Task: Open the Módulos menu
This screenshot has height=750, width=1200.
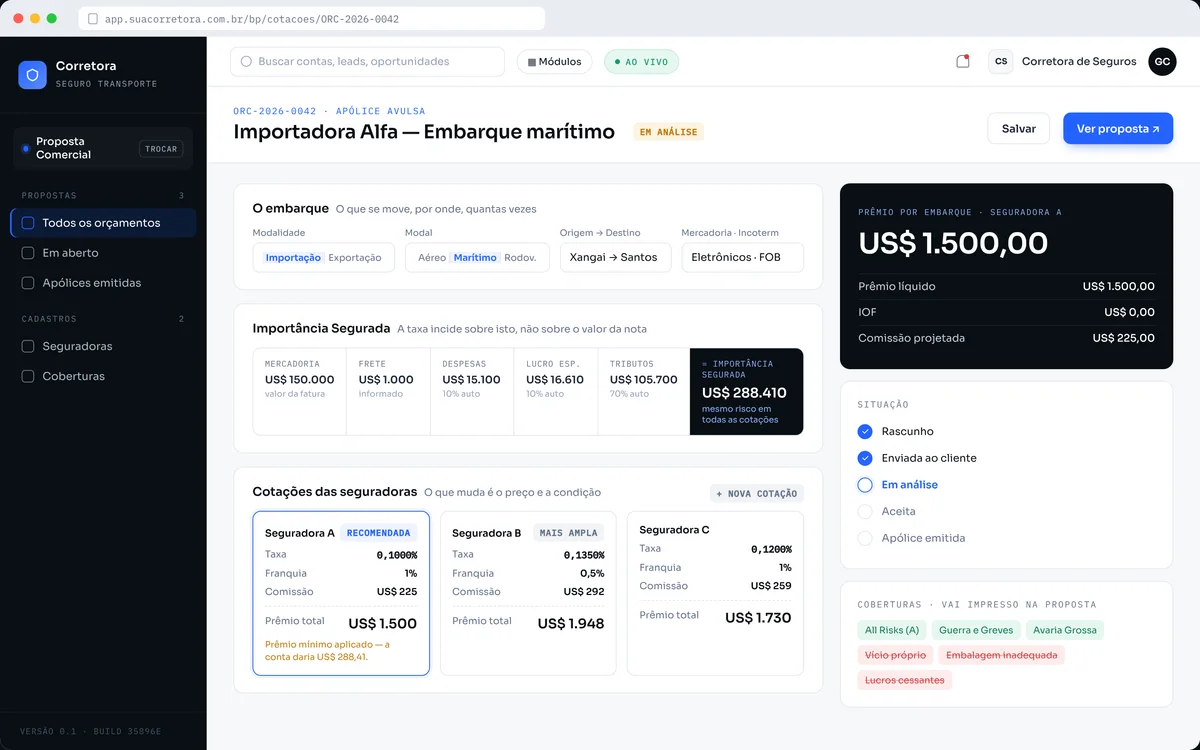Action: pyautogui.click(x=555, y=62)
